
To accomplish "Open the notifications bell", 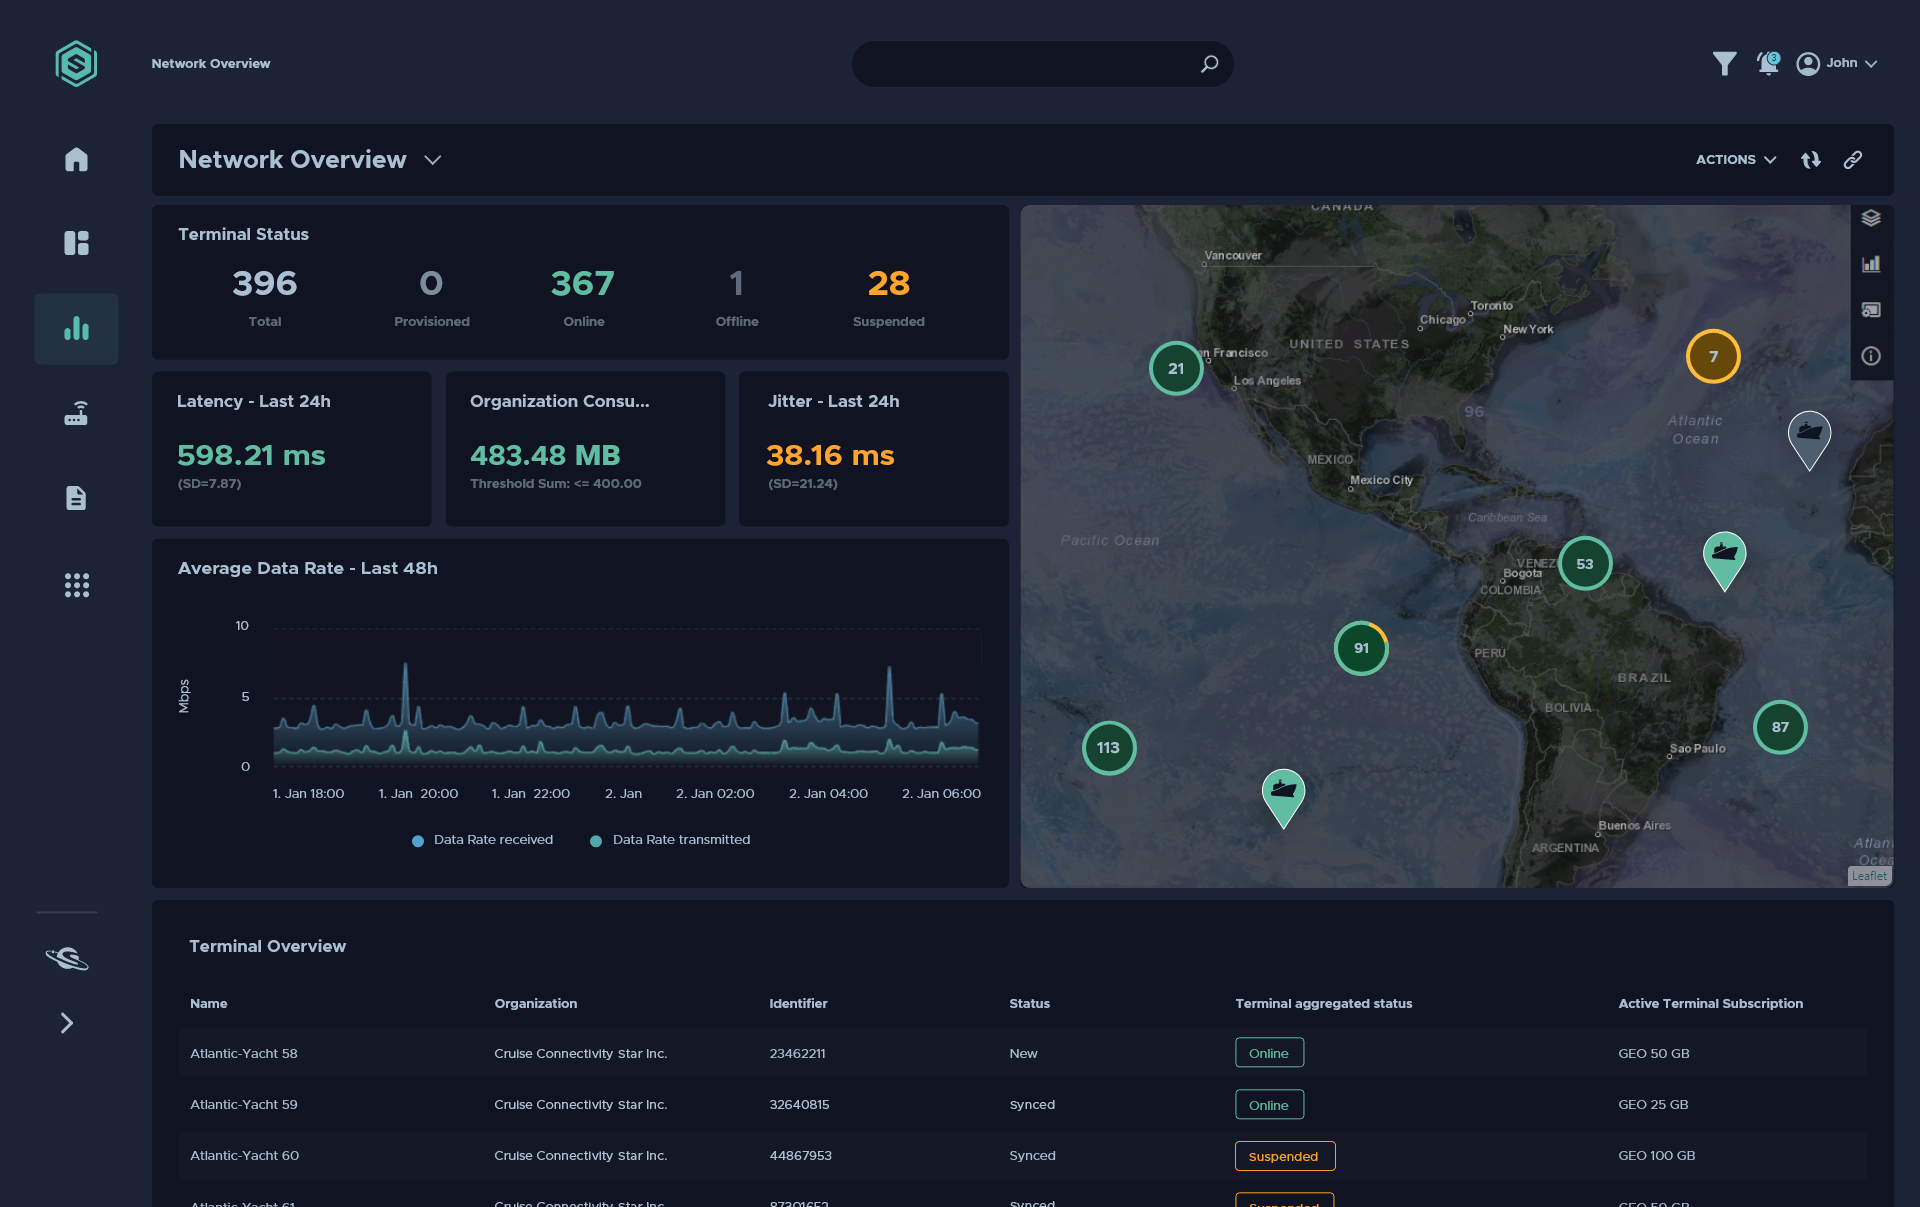I will click(x=1768, y=63).
